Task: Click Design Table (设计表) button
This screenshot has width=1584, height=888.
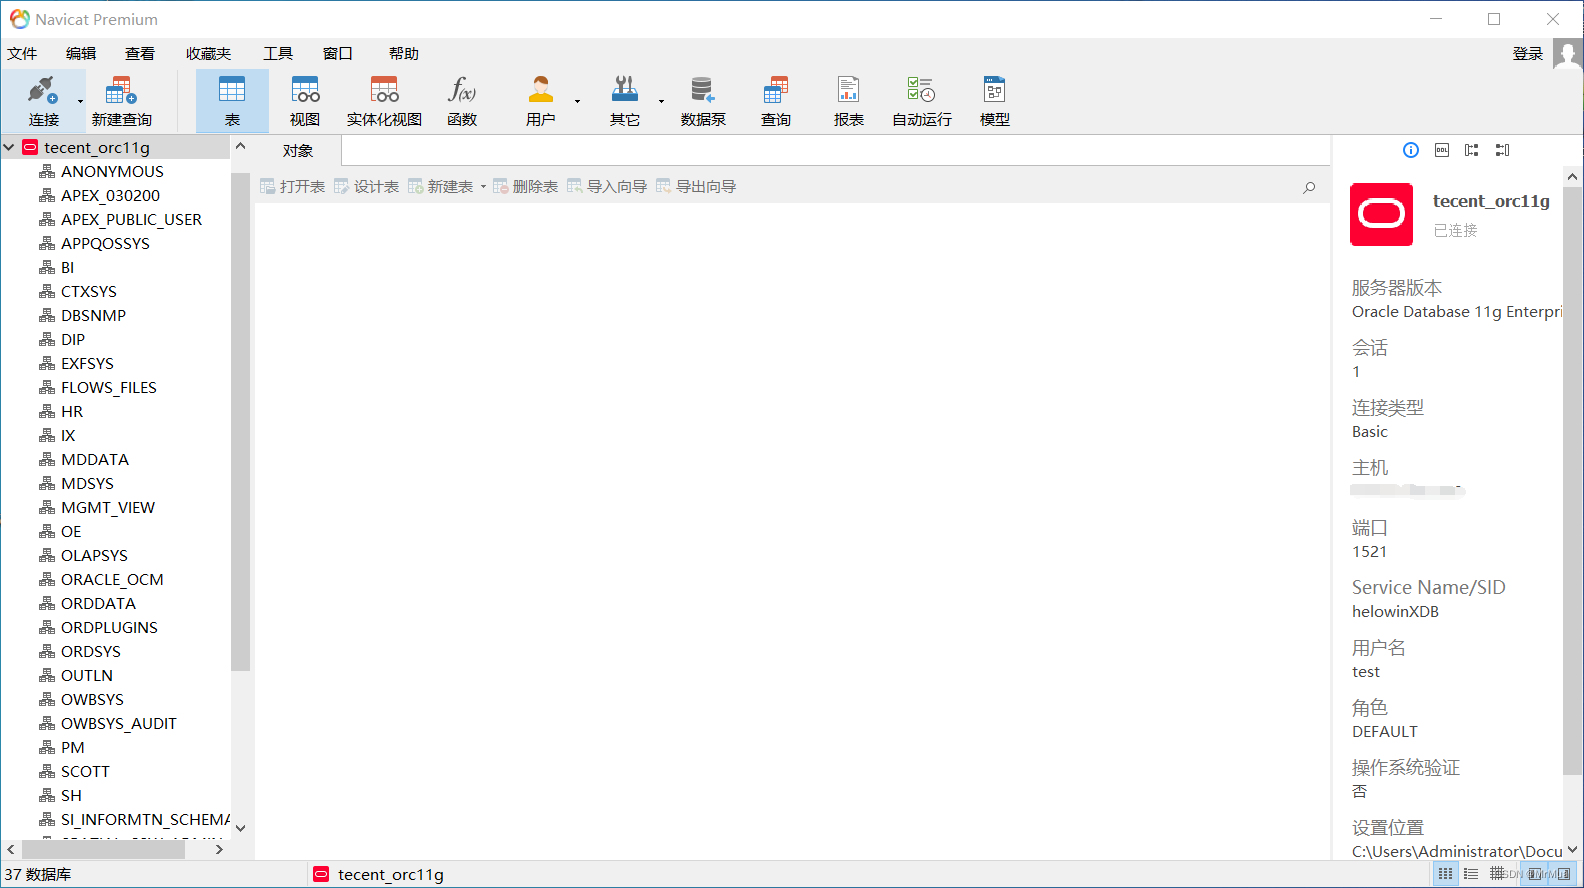Action: click(366, 187)
